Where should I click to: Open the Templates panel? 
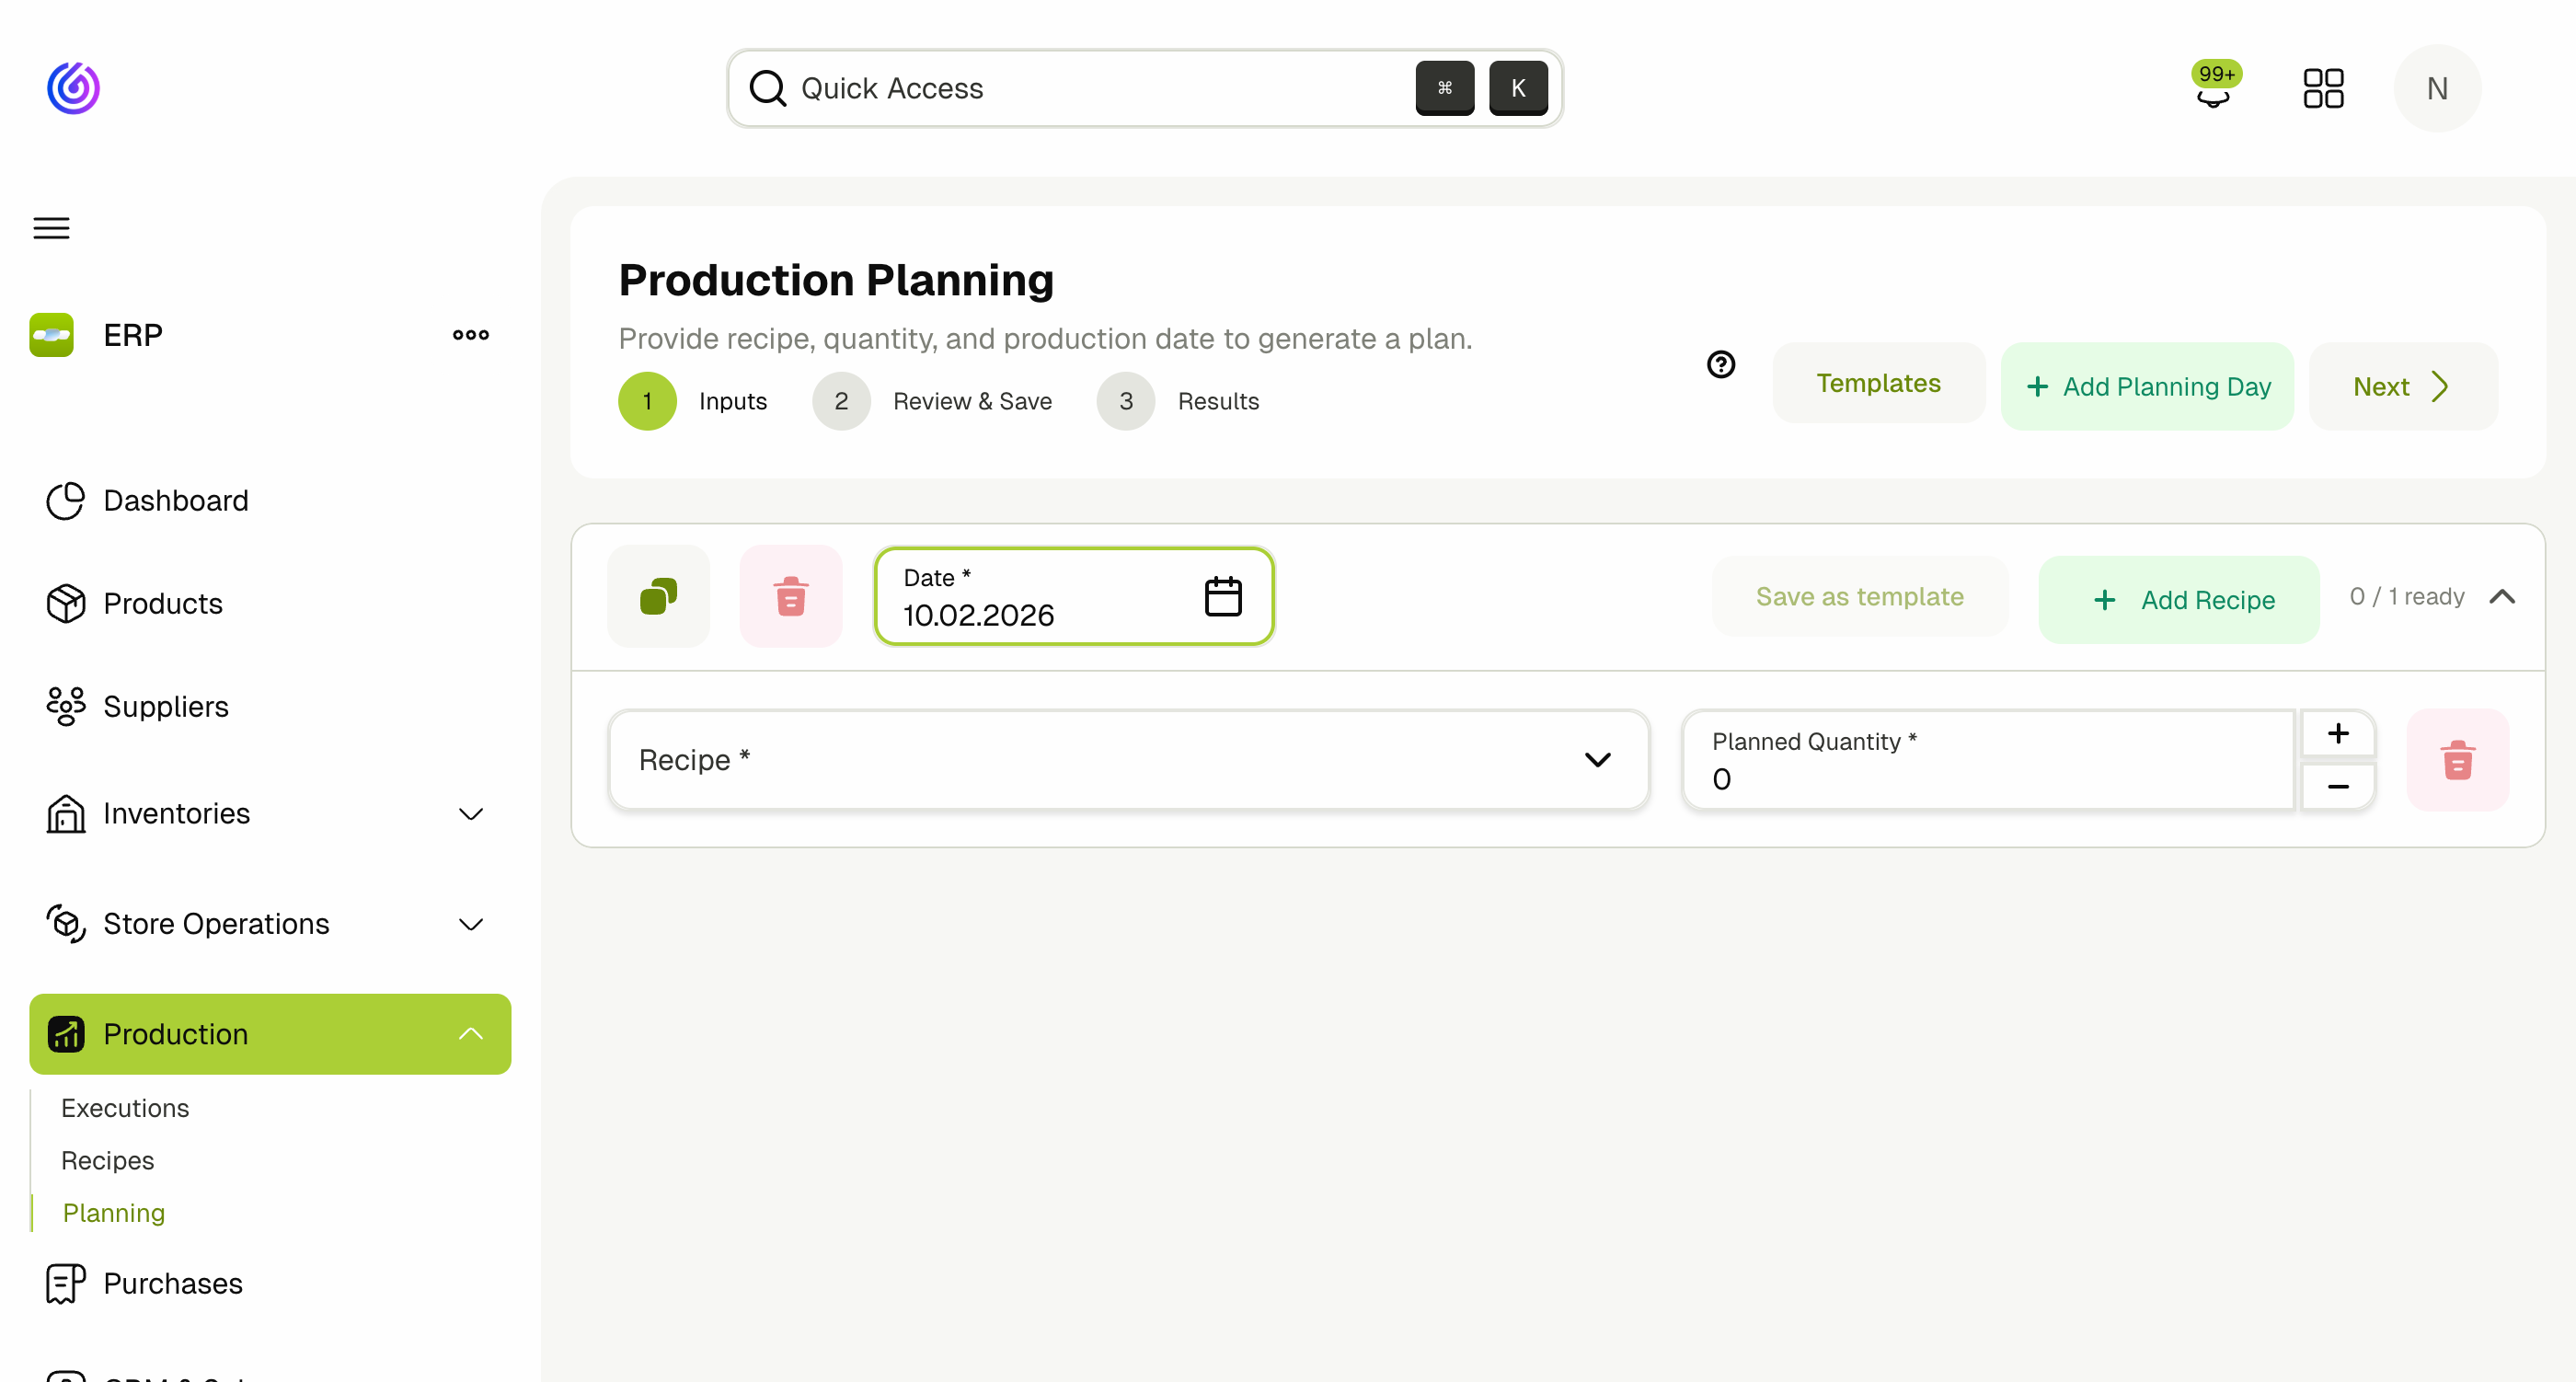click(1878, 384)
